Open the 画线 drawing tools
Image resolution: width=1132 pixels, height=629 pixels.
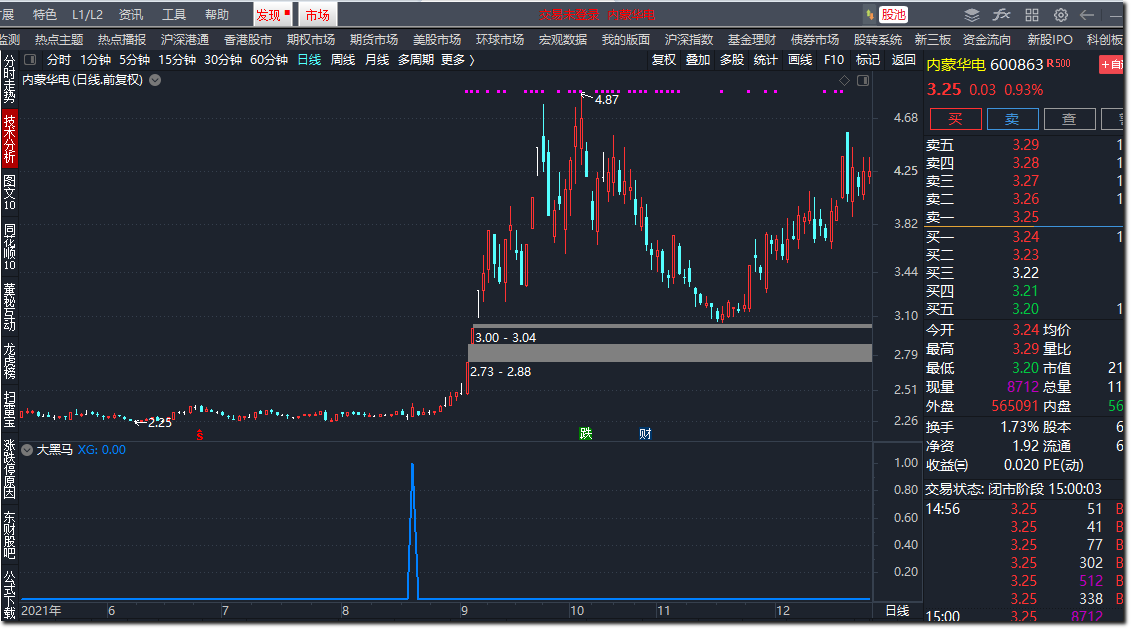tap(800, 60)
